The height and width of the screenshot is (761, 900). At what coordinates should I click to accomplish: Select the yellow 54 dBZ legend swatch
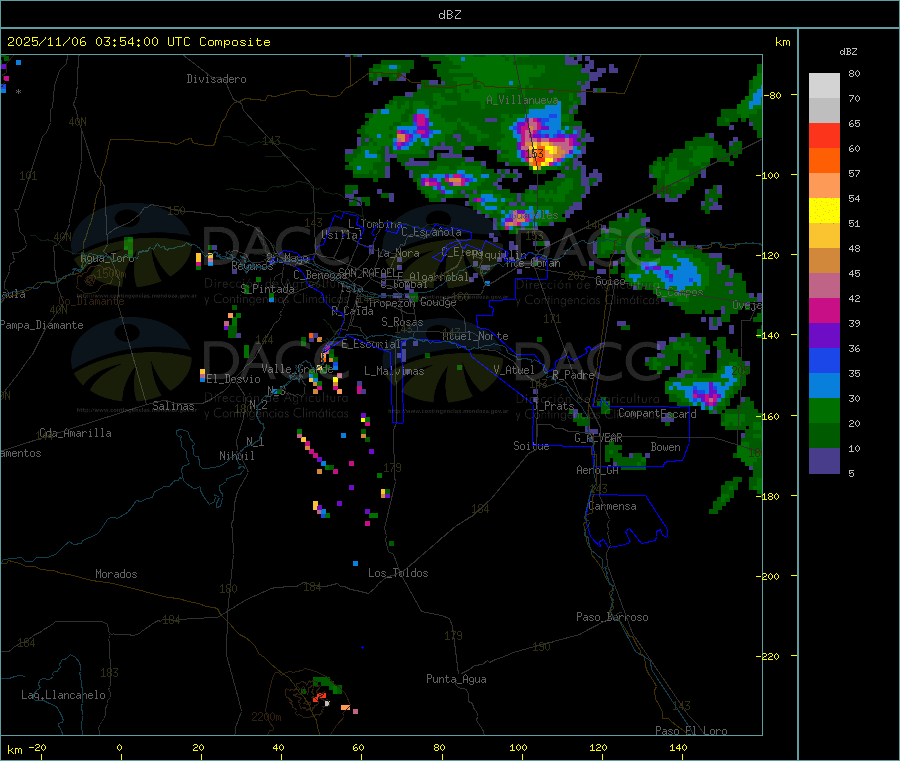(824, 211)
